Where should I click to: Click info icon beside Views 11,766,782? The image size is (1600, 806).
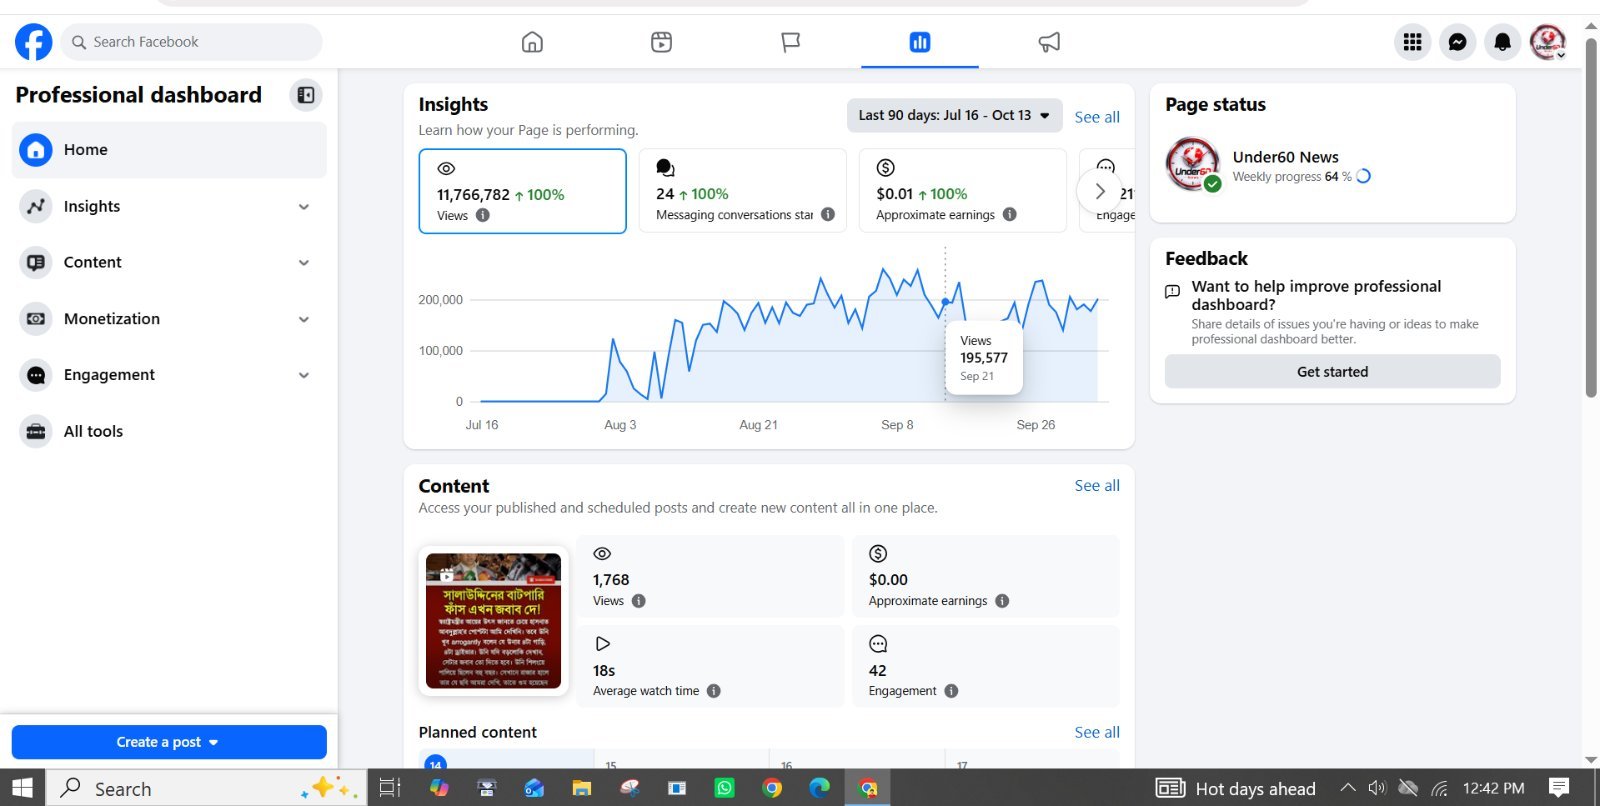tap(483, 215)
